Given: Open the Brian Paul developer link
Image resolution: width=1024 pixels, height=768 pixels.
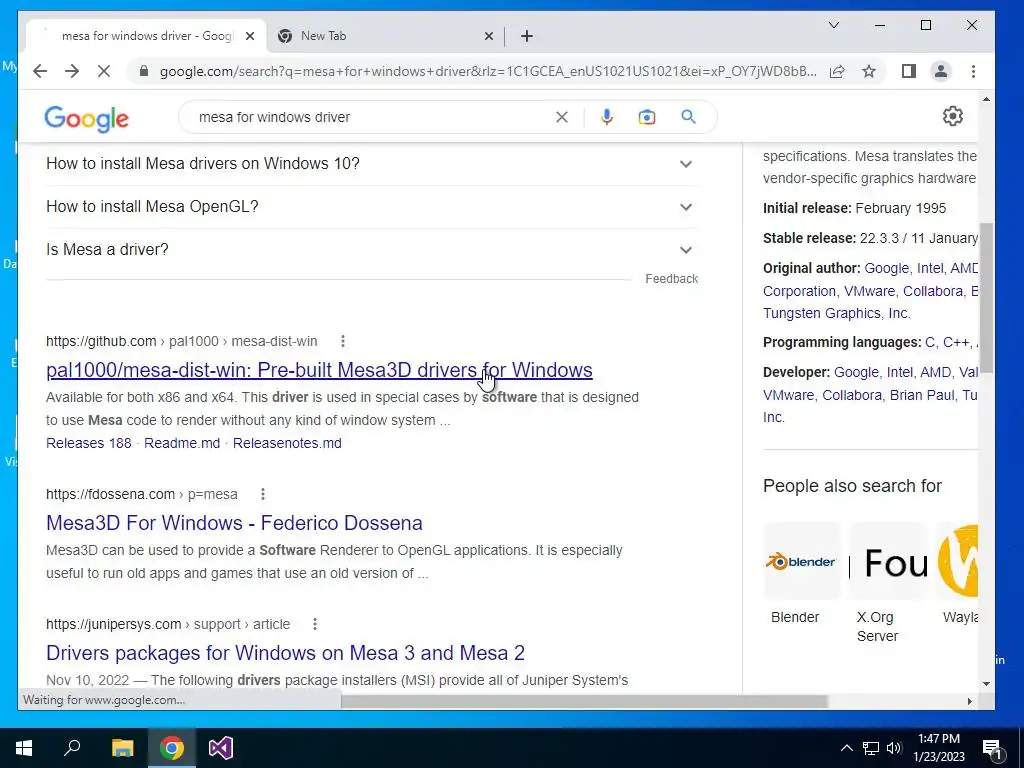Looking at the screenshot, I should [x=922, y=395].
